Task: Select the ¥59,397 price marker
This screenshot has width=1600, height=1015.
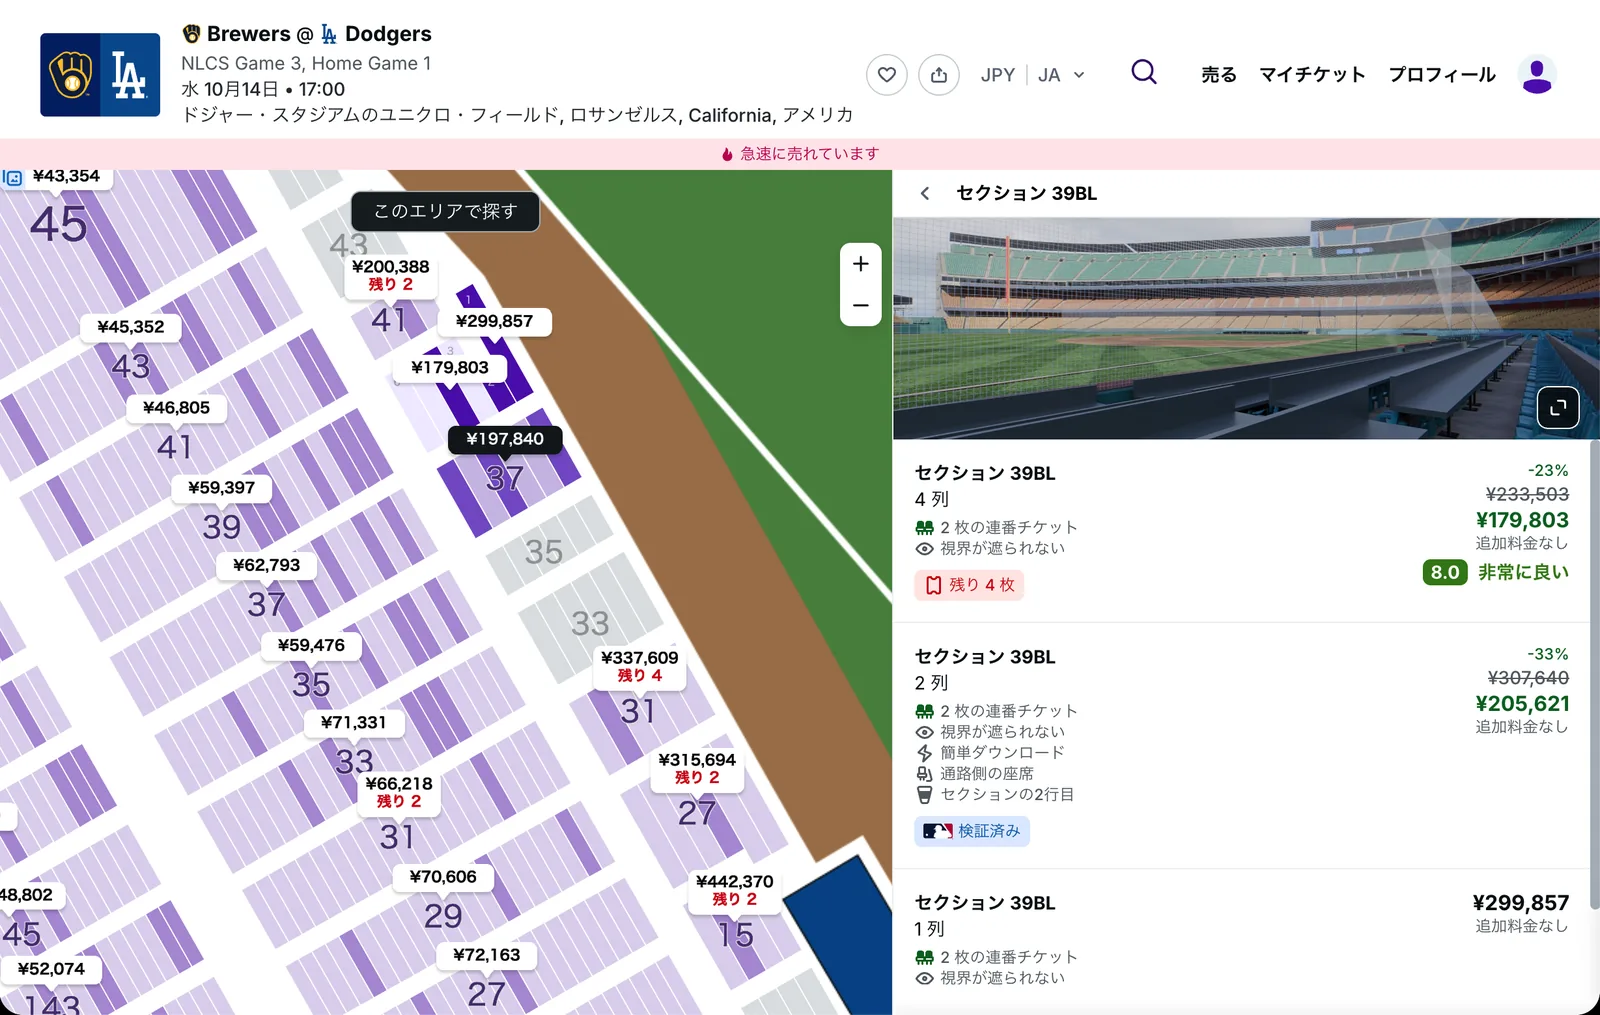Action: pos(221,488)
